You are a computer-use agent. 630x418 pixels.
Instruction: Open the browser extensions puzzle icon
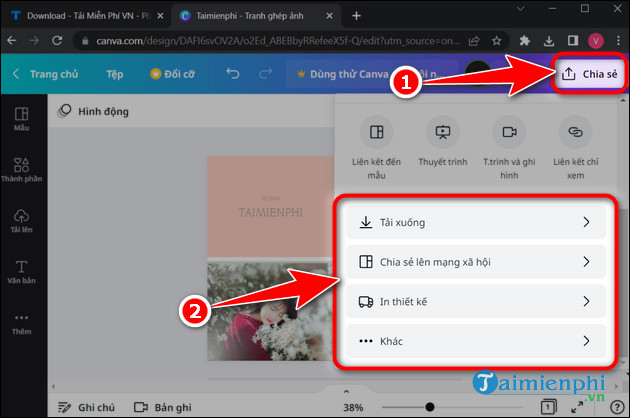click(x=524, y=41)
